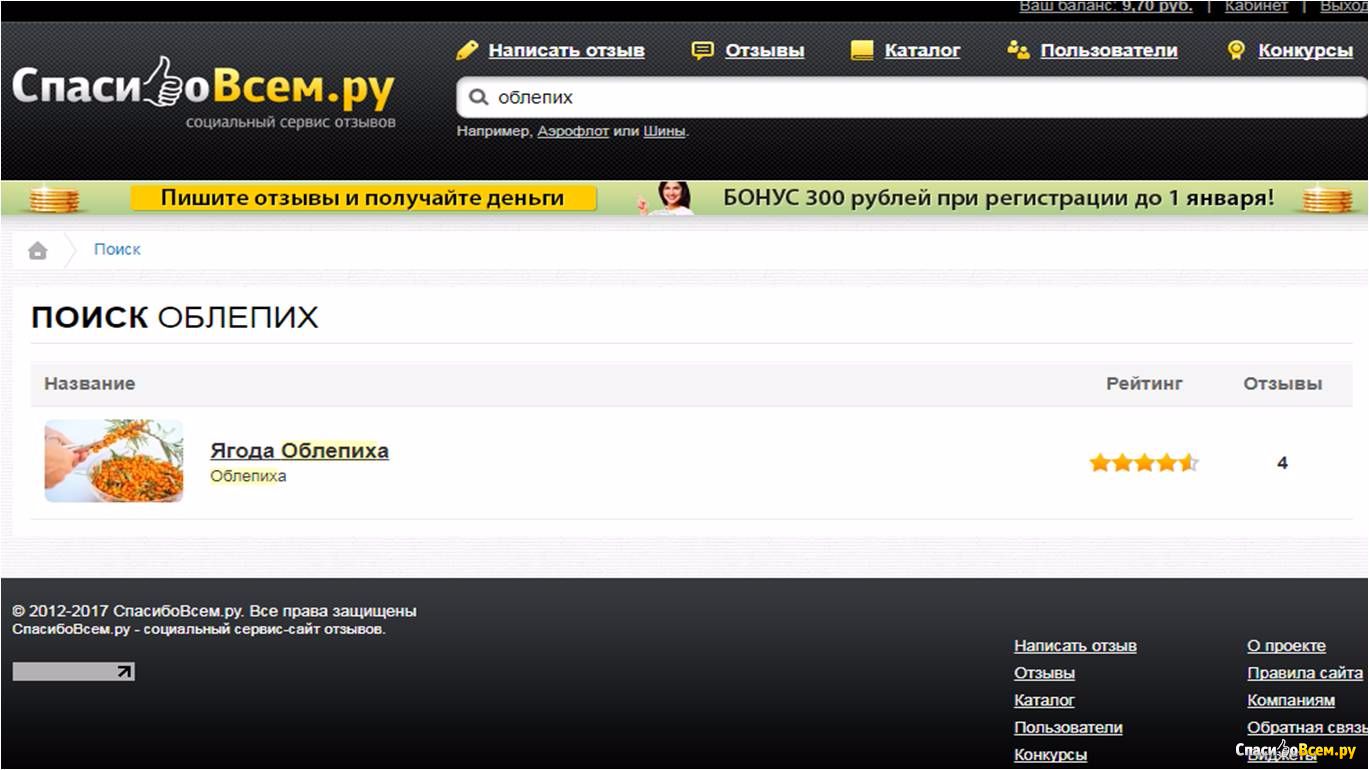Screen dimensions: 1369x770
Task: Click the search field containing облепих
Action: click(912, 98)
